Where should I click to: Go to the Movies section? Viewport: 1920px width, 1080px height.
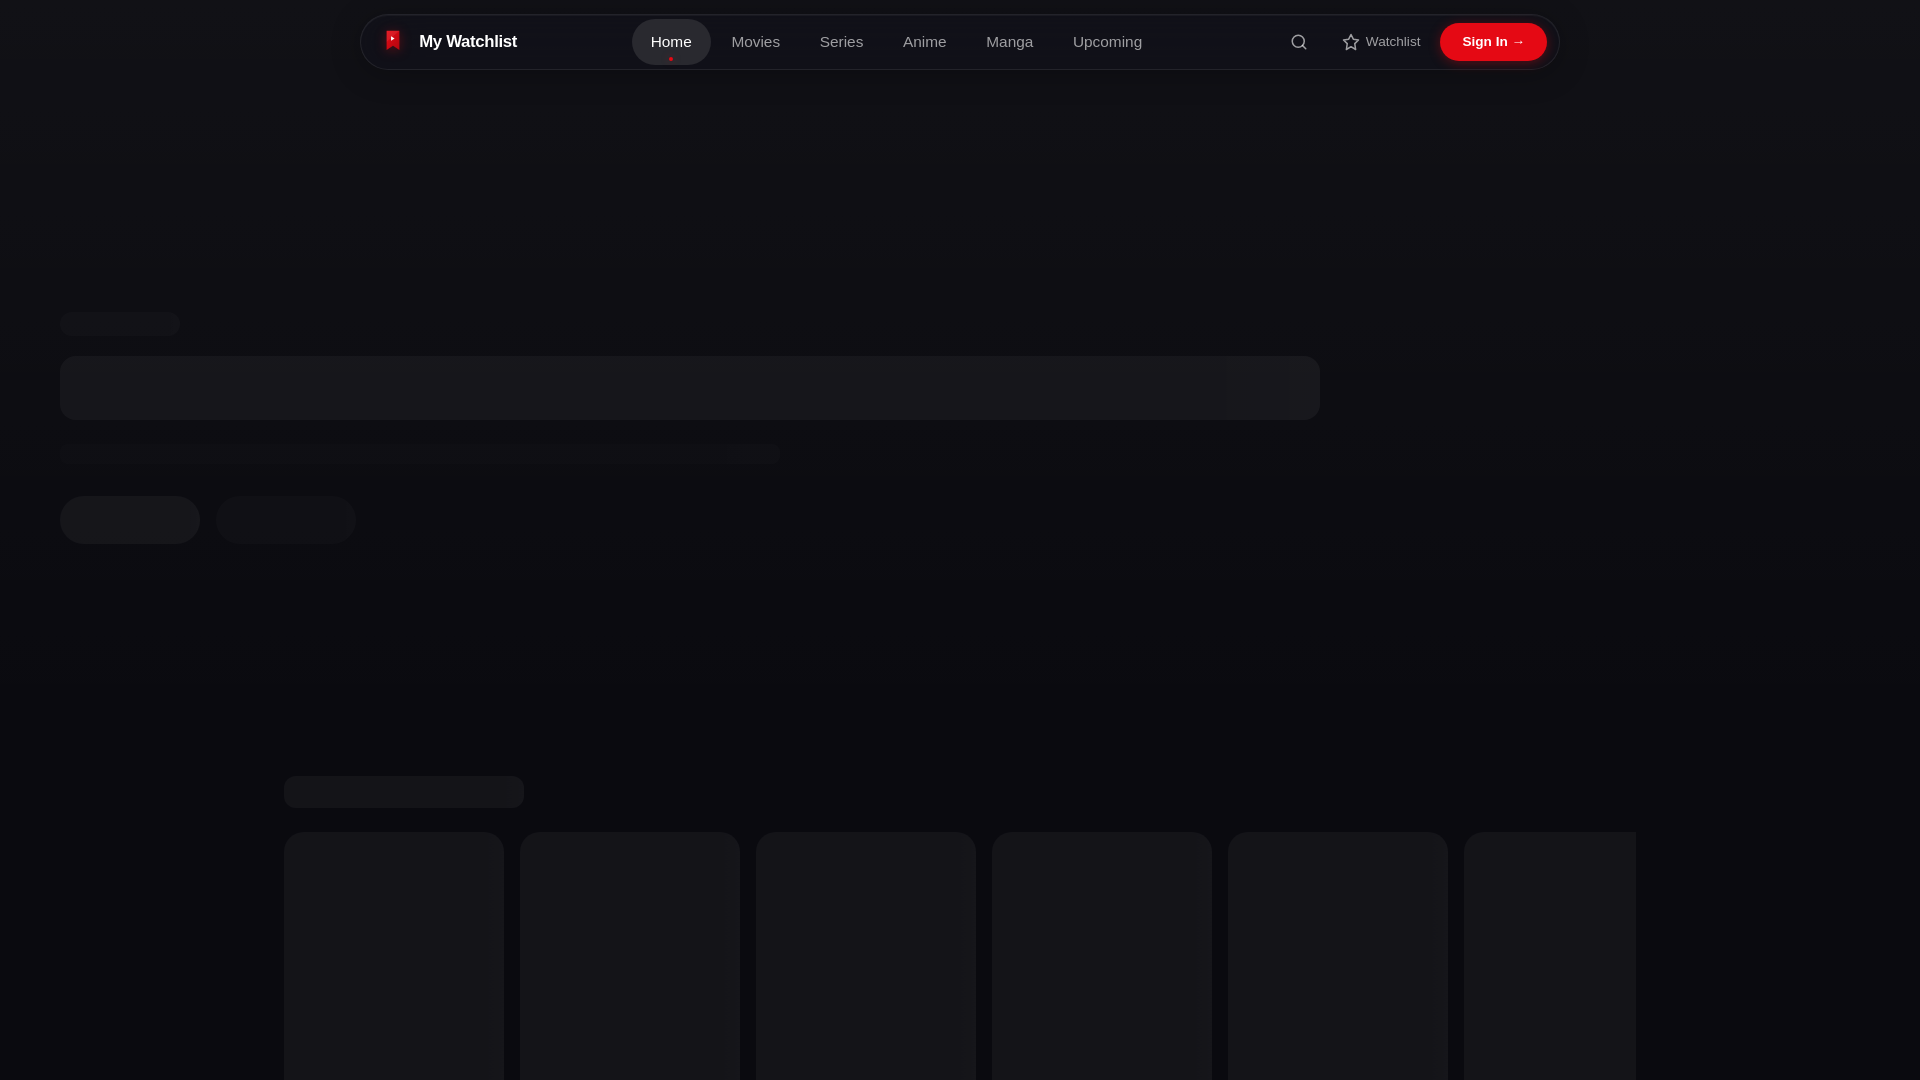tap(755, 42)
